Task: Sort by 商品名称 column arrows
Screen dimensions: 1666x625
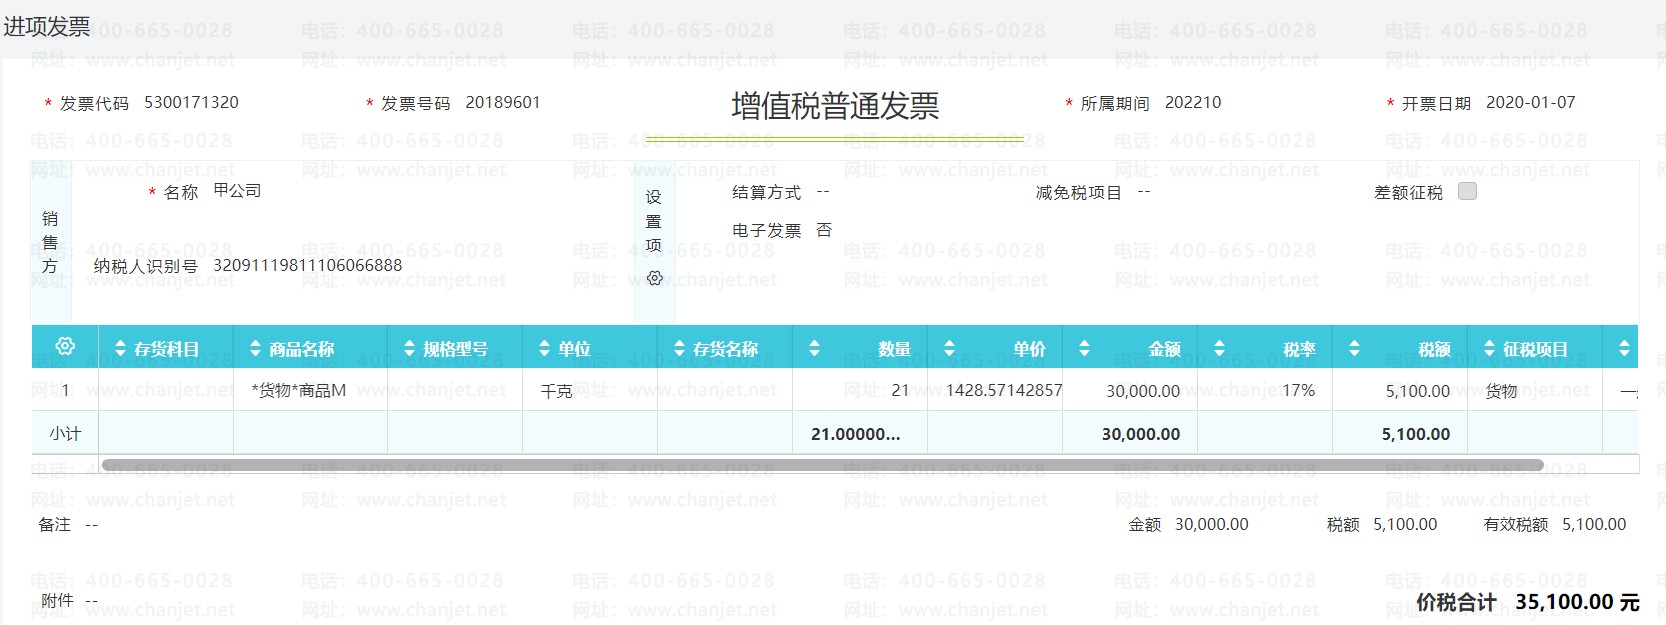Action: click(256, 349)
